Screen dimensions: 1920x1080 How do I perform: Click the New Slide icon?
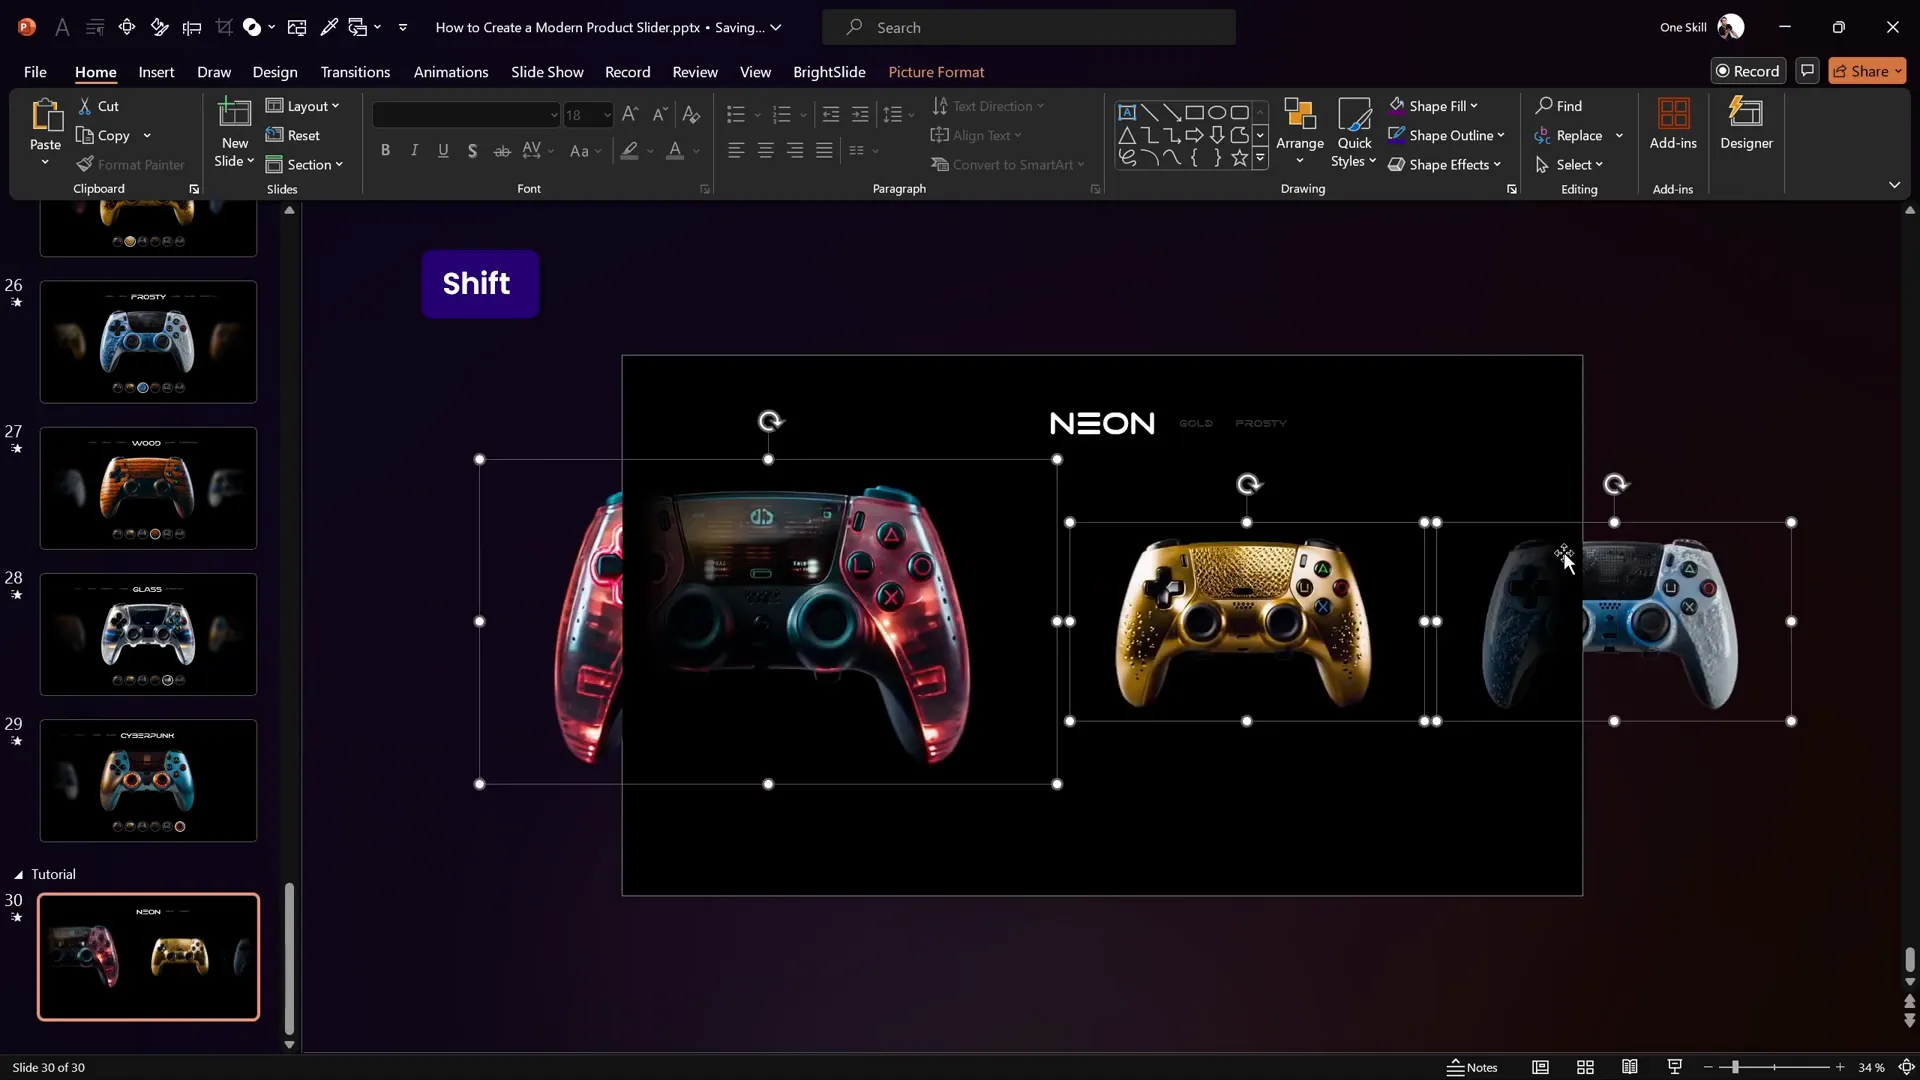point(235,115)
